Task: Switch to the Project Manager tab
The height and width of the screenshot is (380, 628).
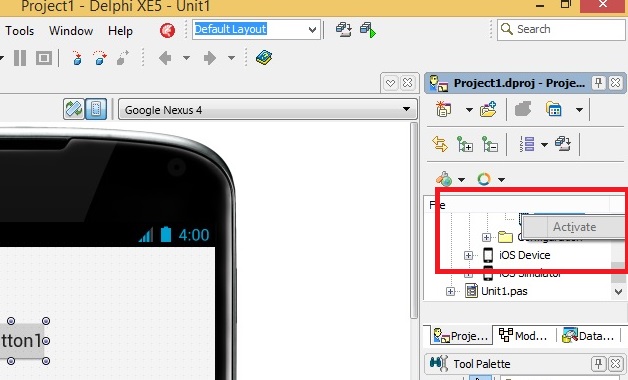Action: click(461, 336)
